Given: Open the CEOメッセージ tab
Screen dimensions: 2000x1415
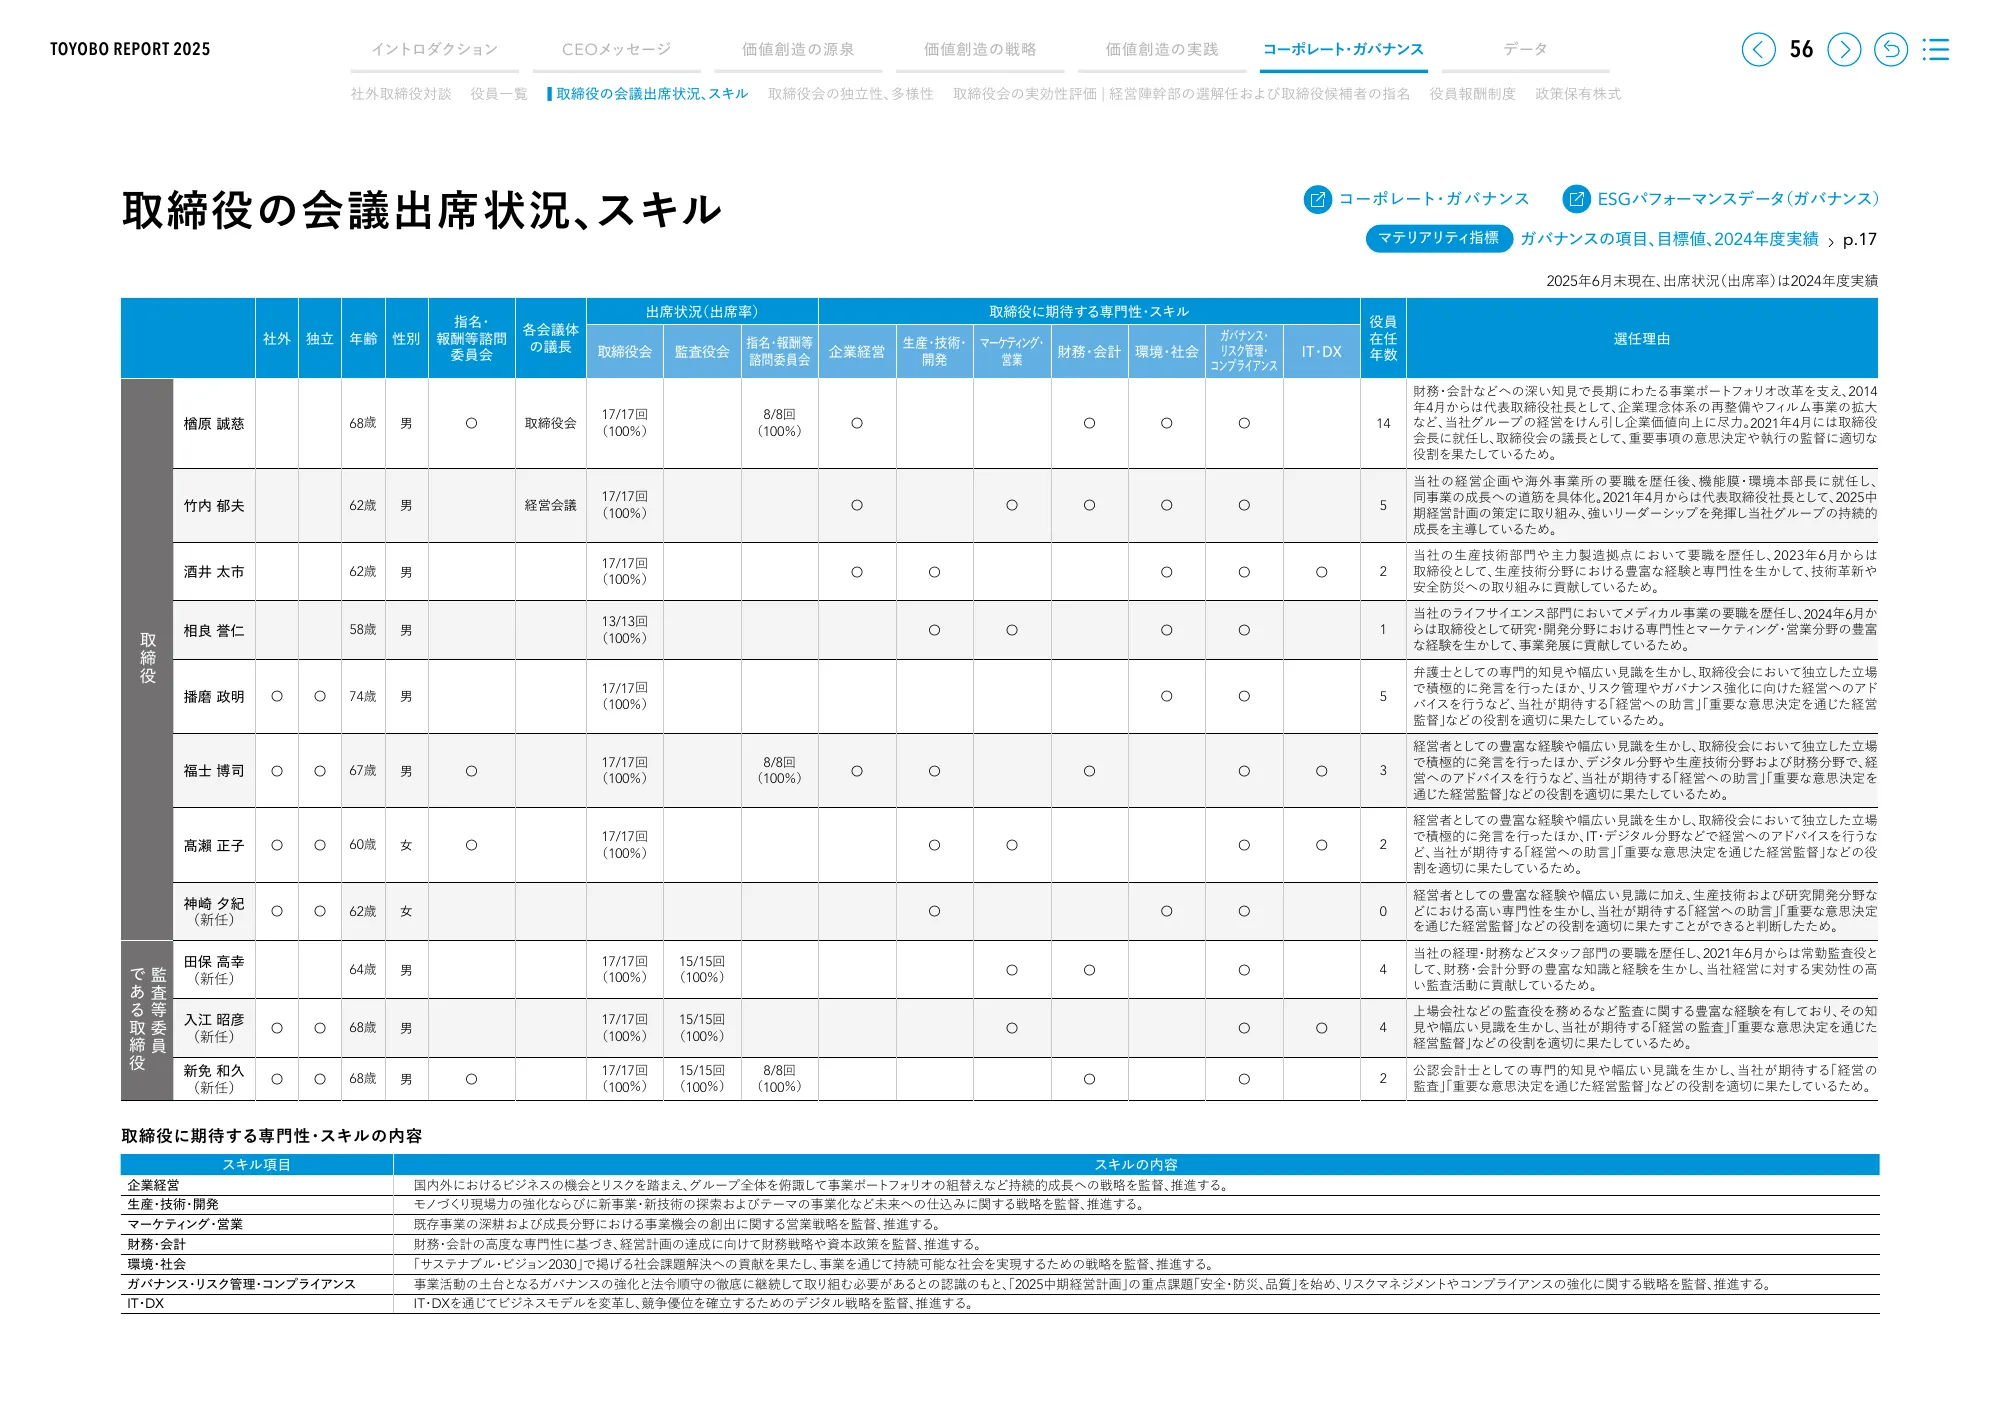Looking at the screenshot, I should coord(616,49).
